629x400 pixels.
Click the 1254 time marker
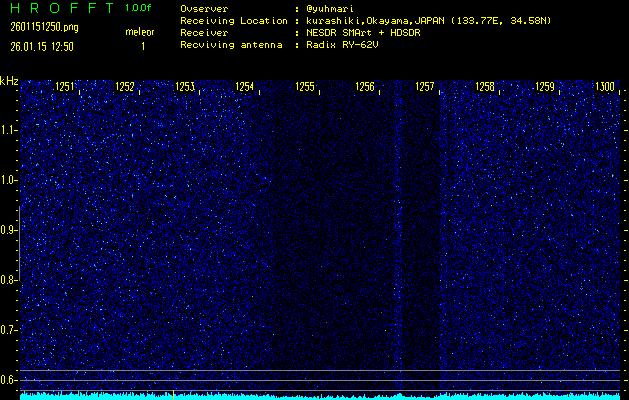pyautogui.click(x=245, y=87)
